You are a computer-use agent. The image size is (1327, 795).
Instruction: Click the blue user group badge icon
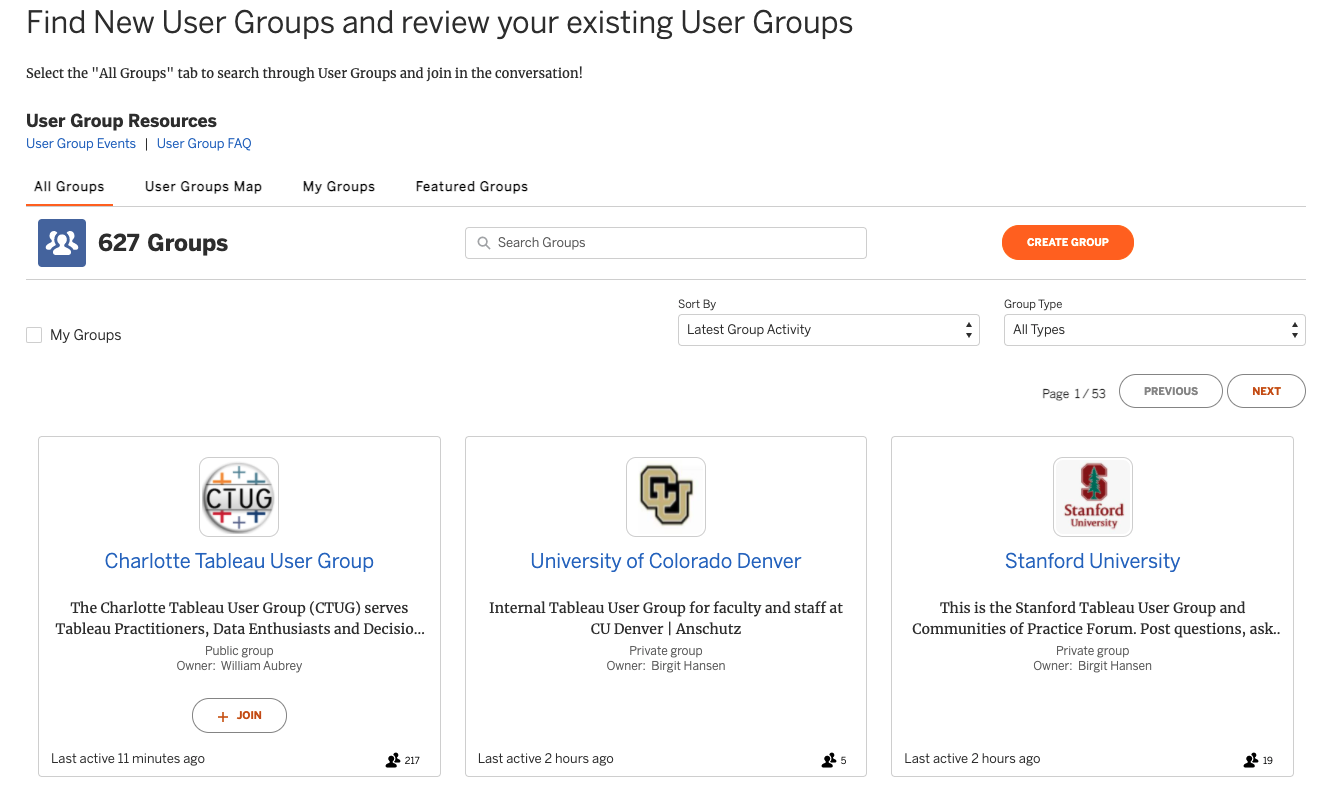point(61,242)
